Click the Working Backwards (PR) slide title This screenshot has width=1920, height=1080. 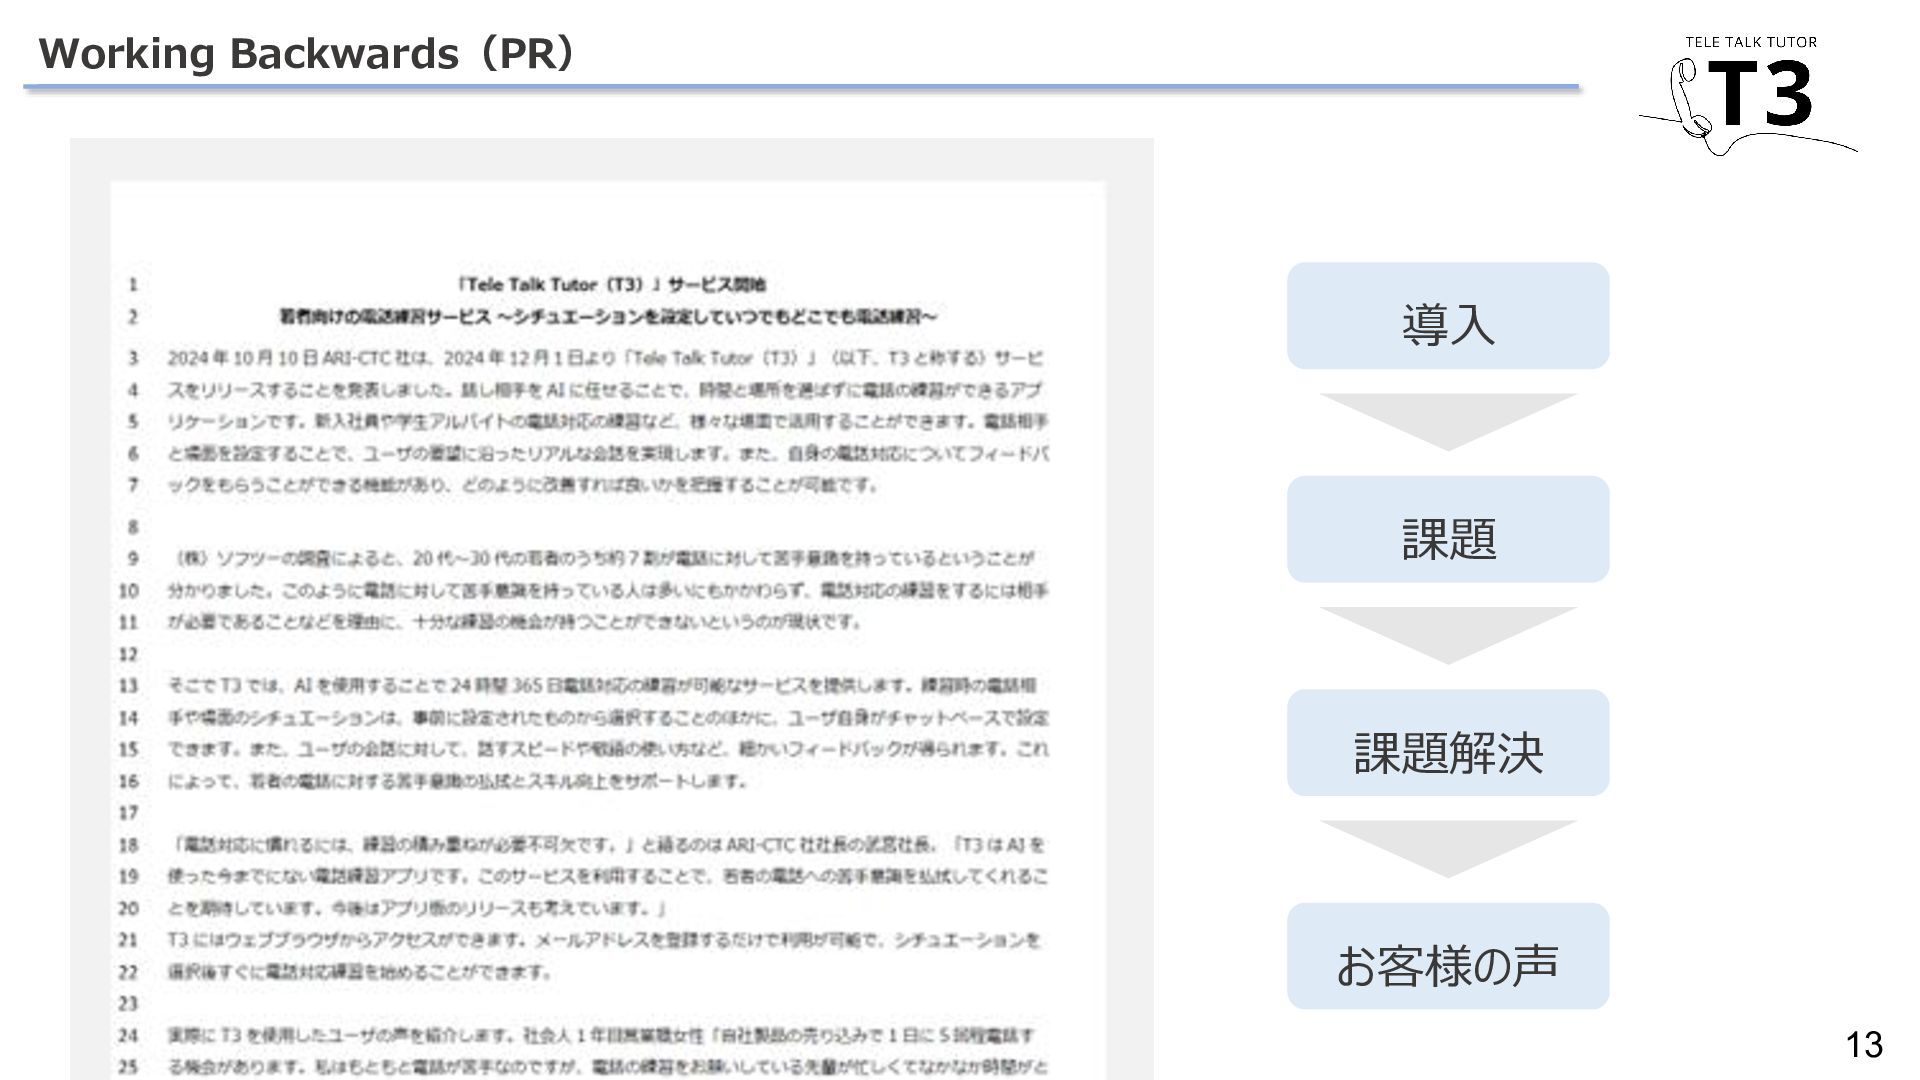(306, 53)
